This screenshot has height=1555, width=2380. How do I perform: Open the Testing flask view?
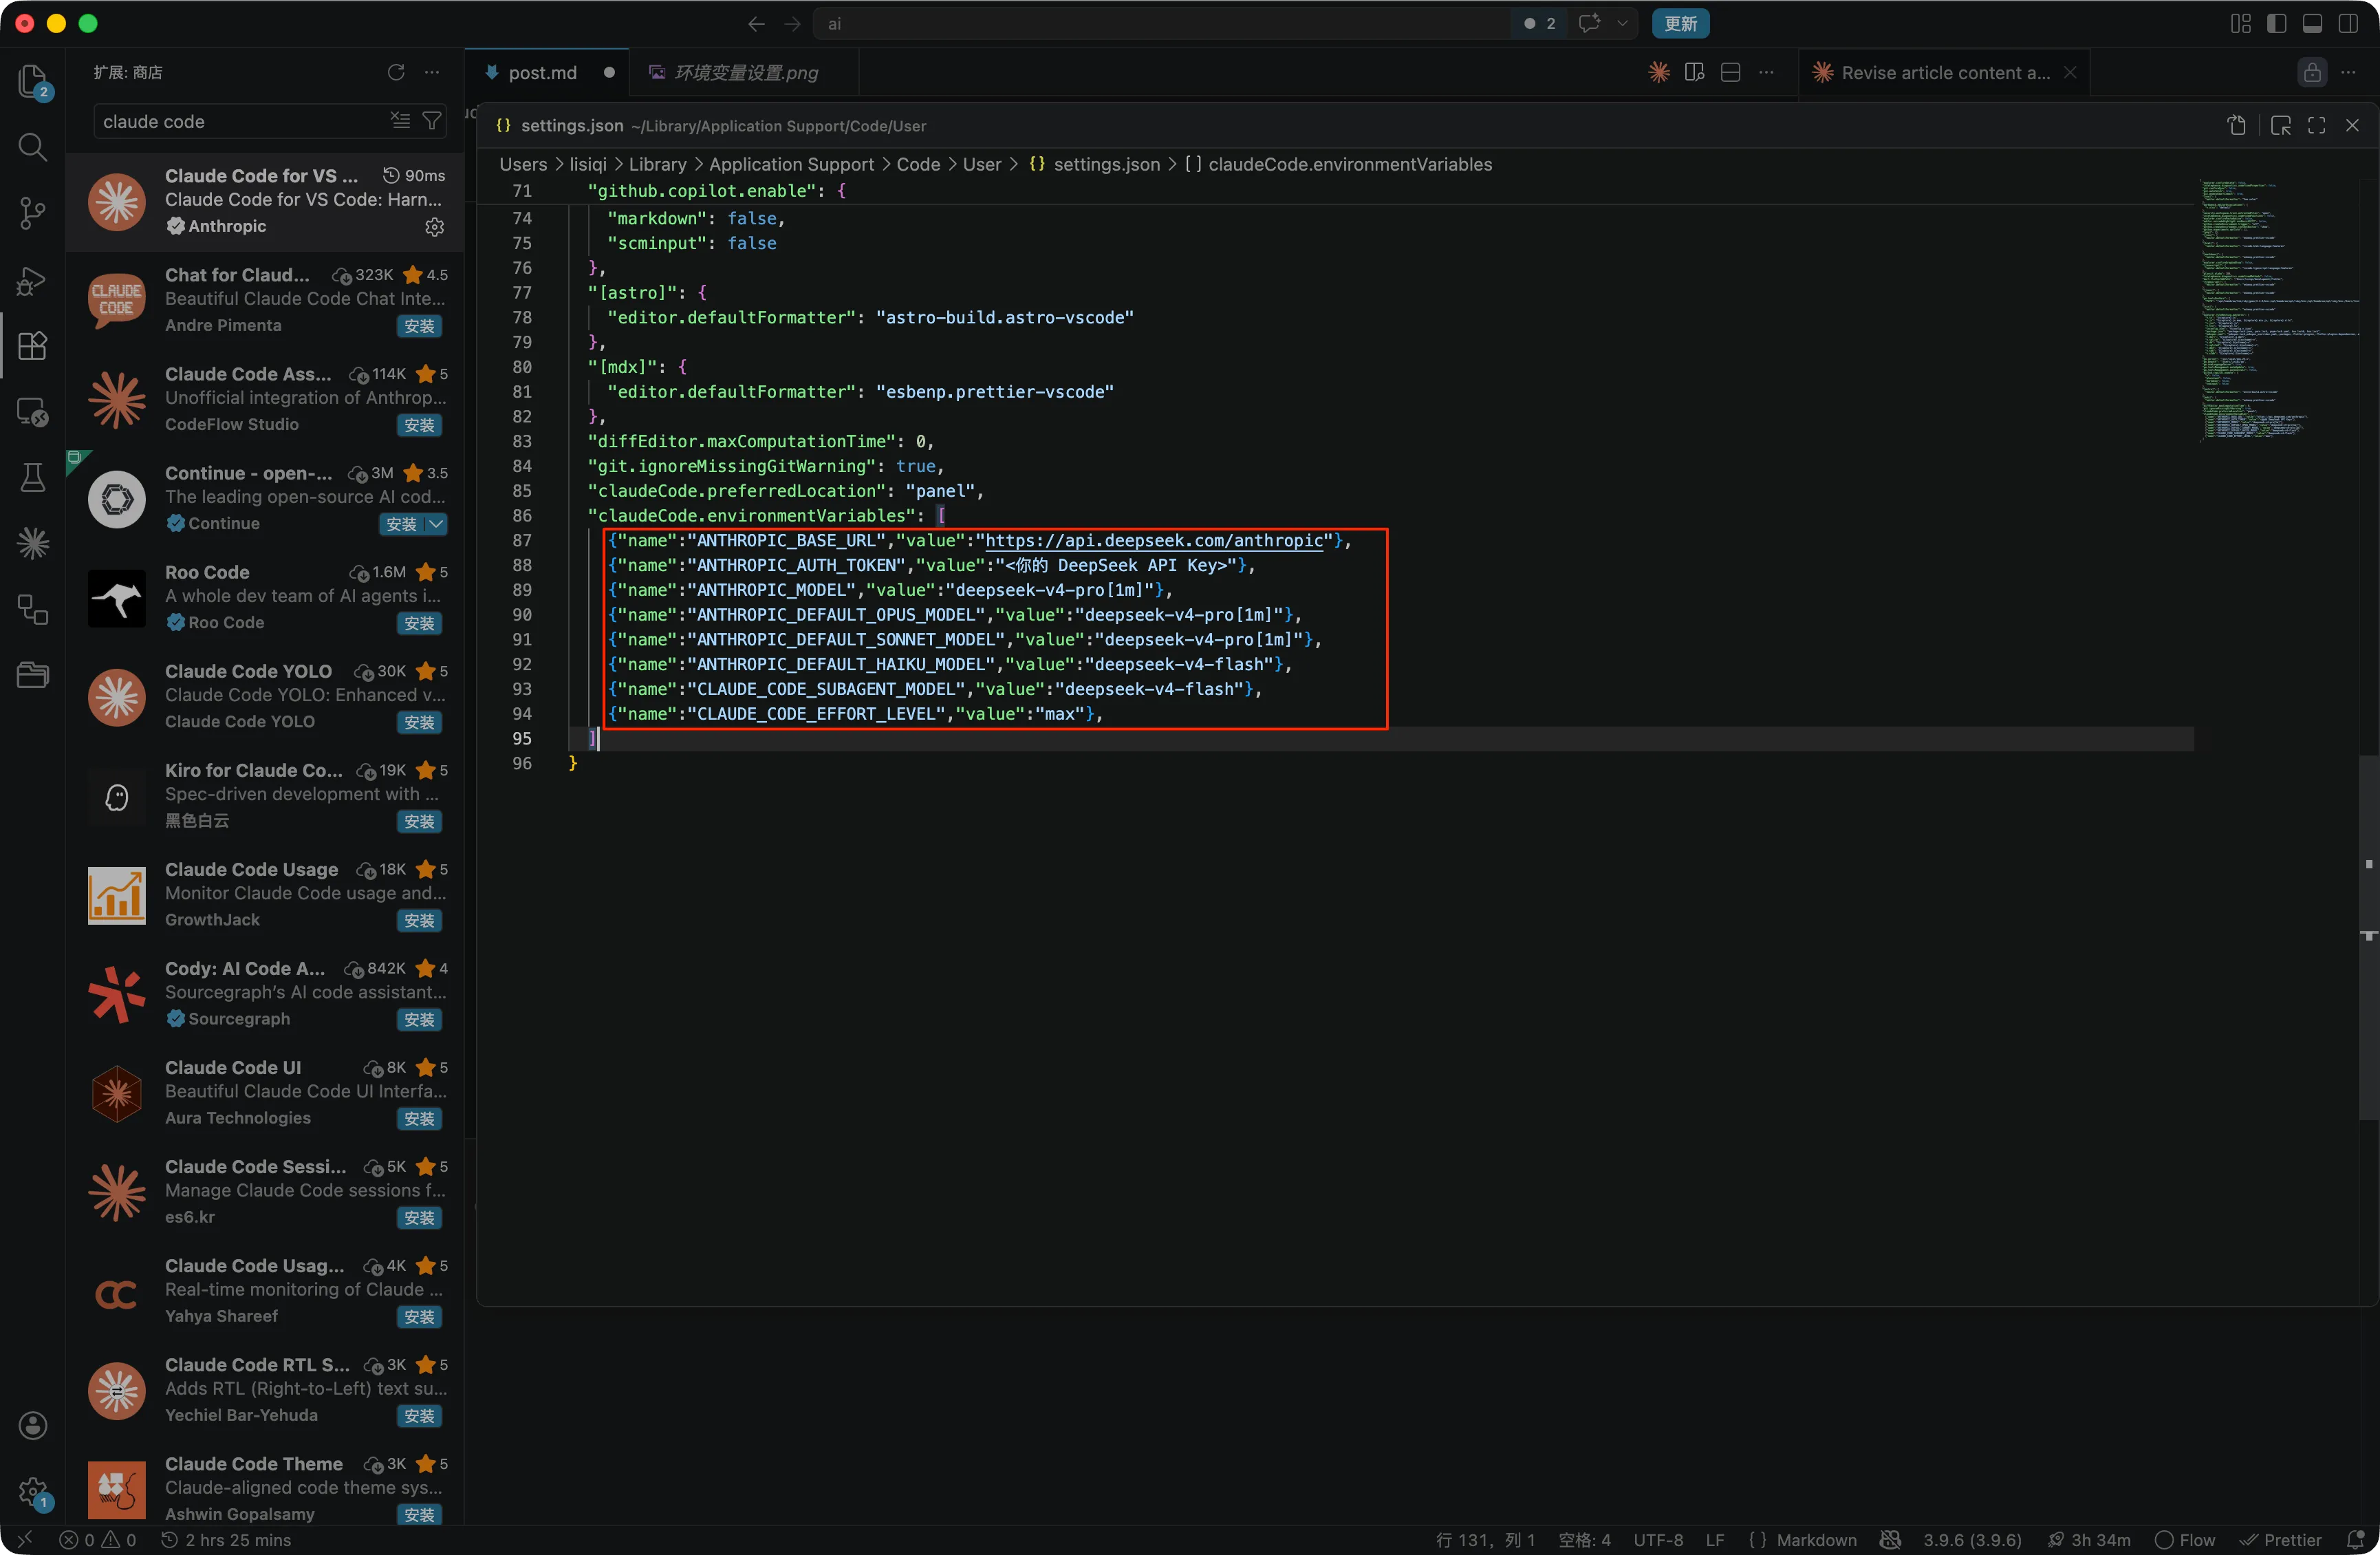(32, 477)
